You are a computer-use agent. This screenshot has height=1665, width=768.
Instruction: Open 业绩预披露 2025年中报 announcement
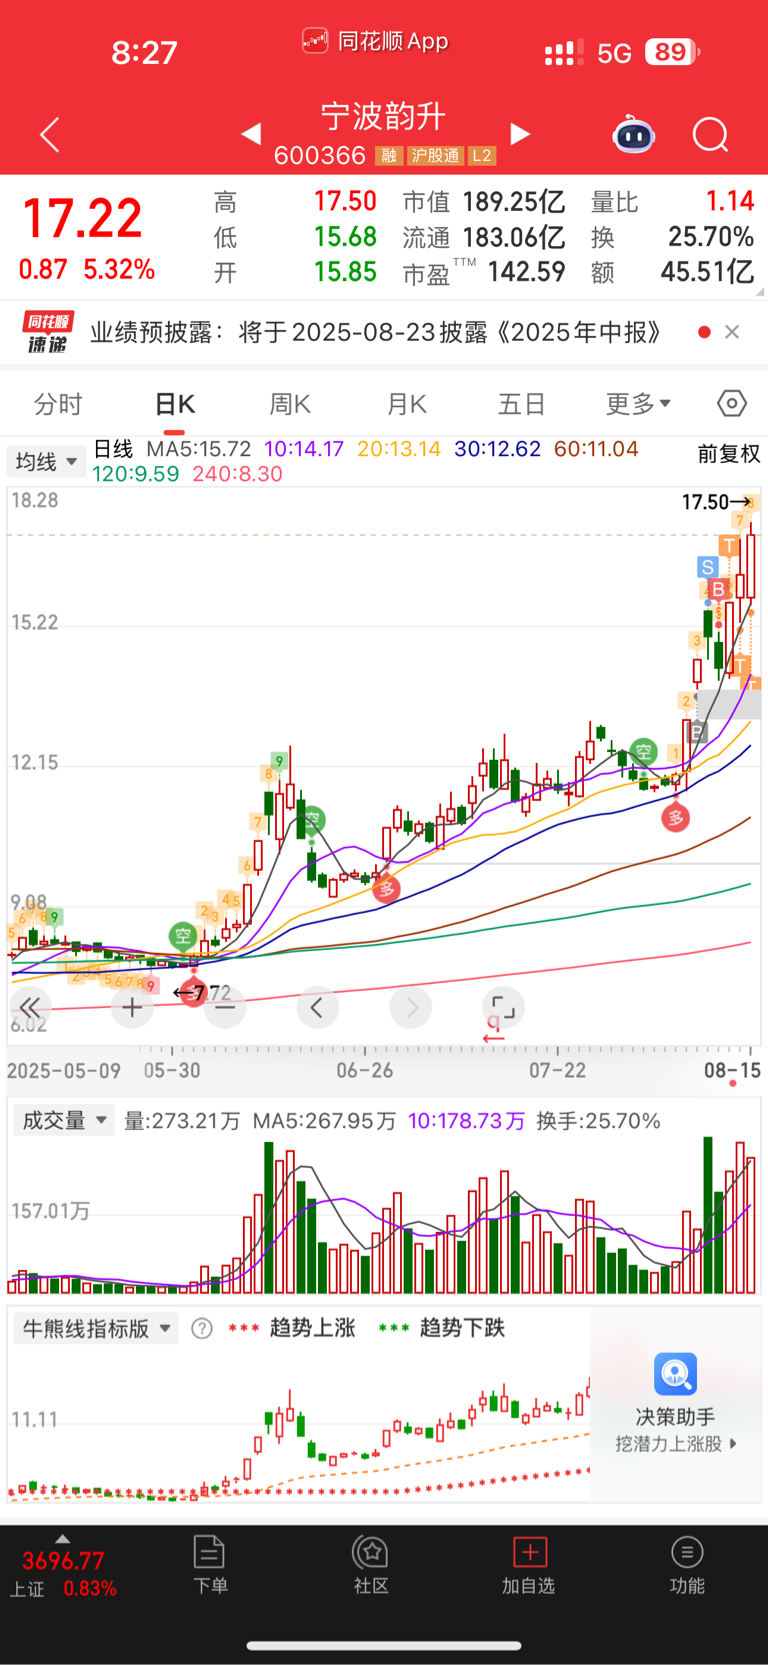[x=375, y=332]
